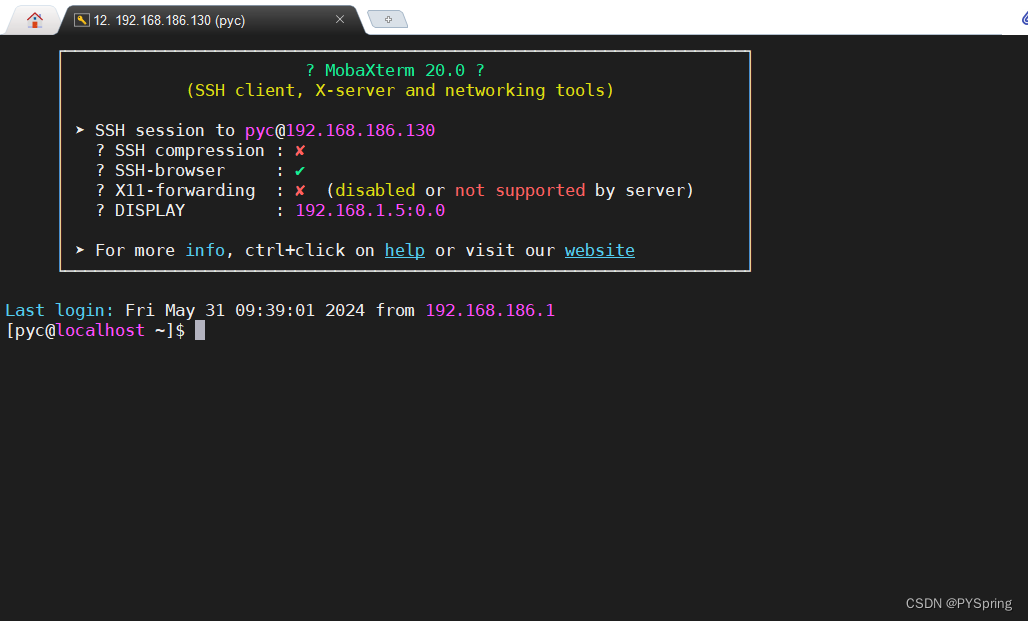Open the website link
1028x621 pixels.
[599, 250]
